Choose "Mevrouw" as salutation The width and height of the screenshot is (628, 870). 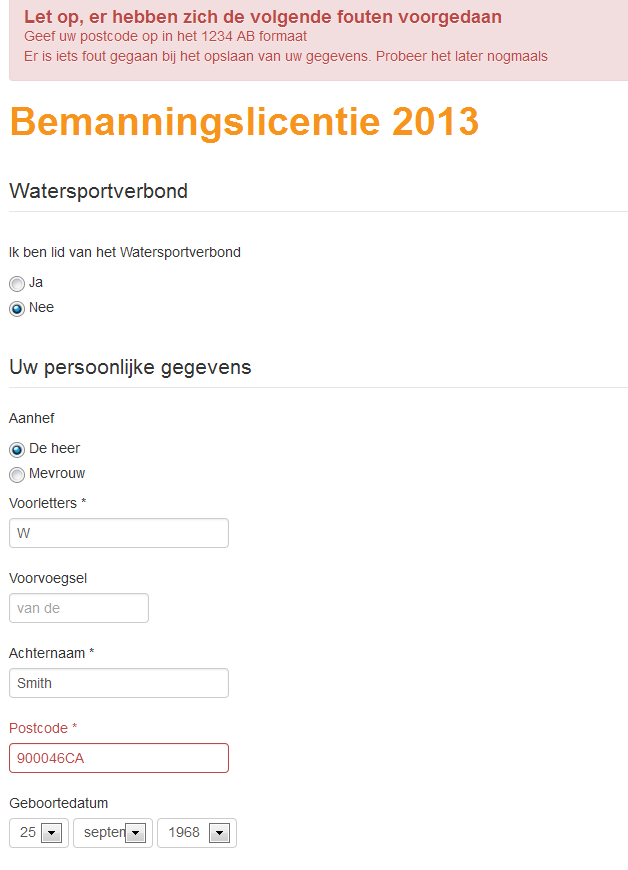[17, 475]
